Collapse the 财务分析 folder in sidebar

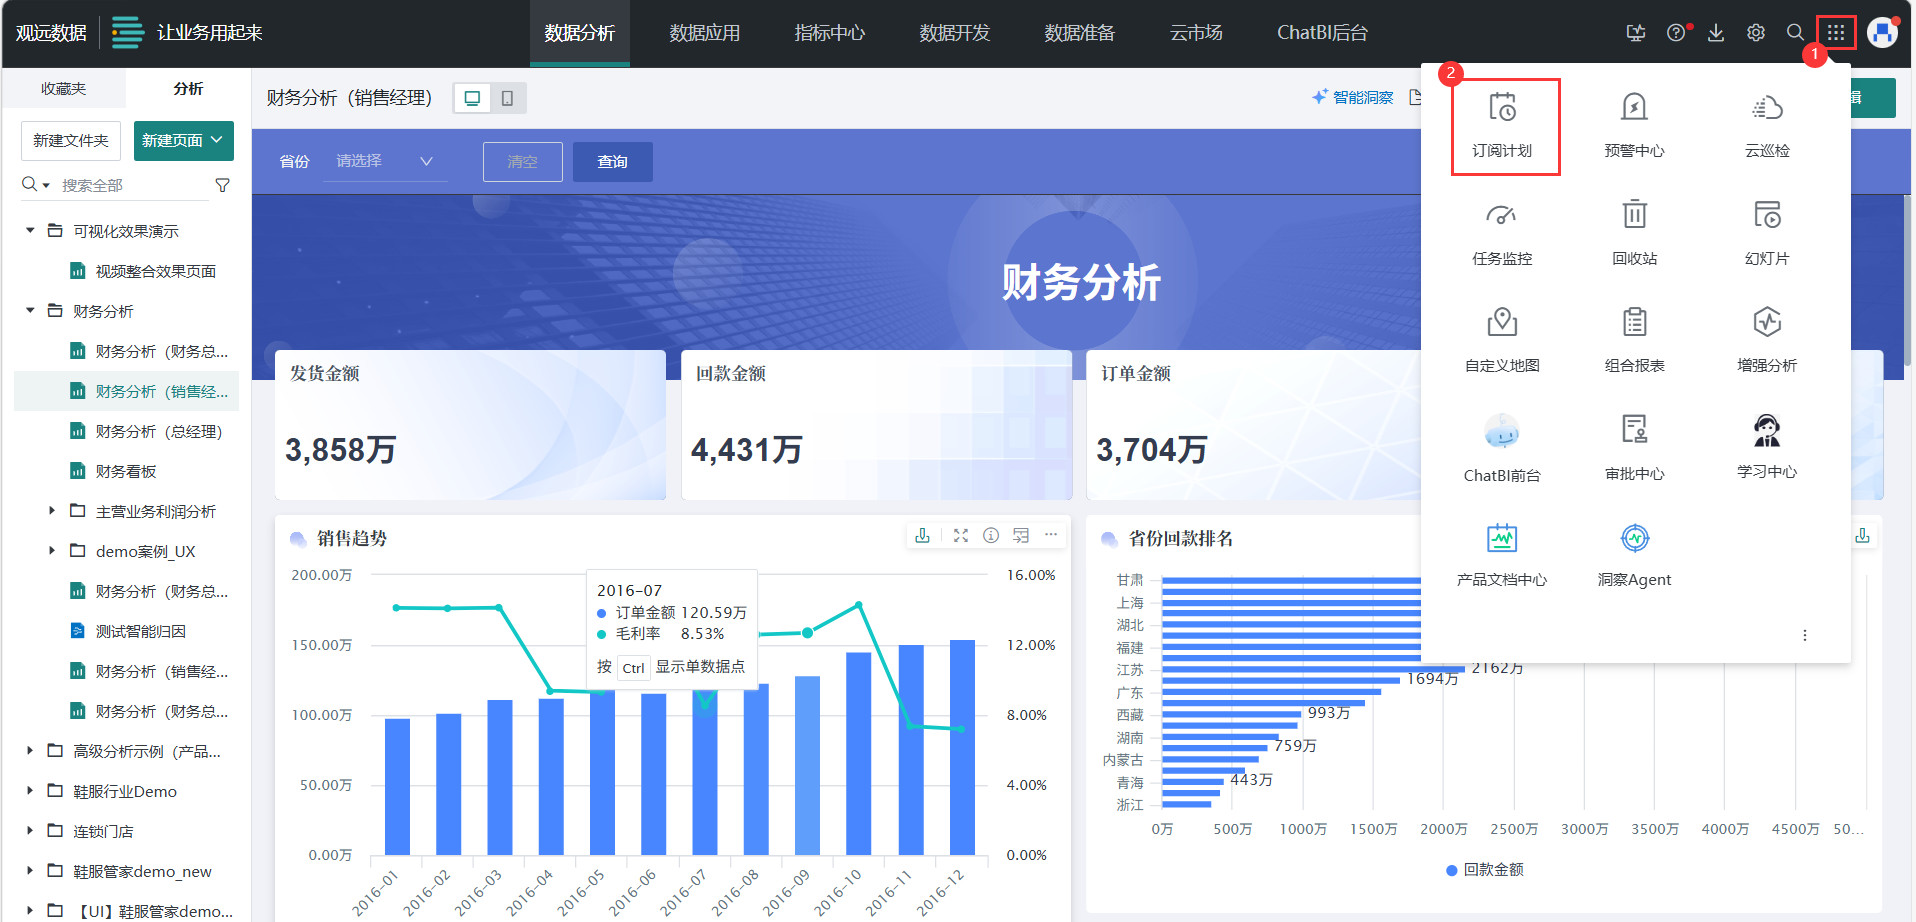(x=29, y=310)
